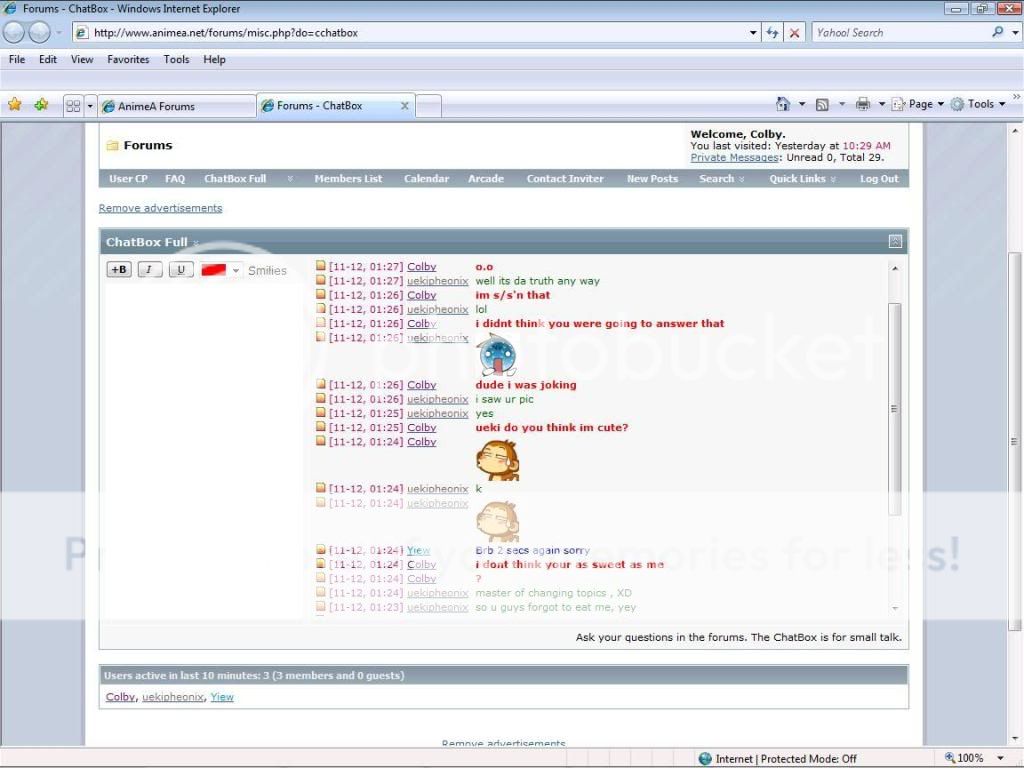This screenshot has width=1024, height=768.
Task: Open the Private Messages link
Action: (x=734, y=158)
